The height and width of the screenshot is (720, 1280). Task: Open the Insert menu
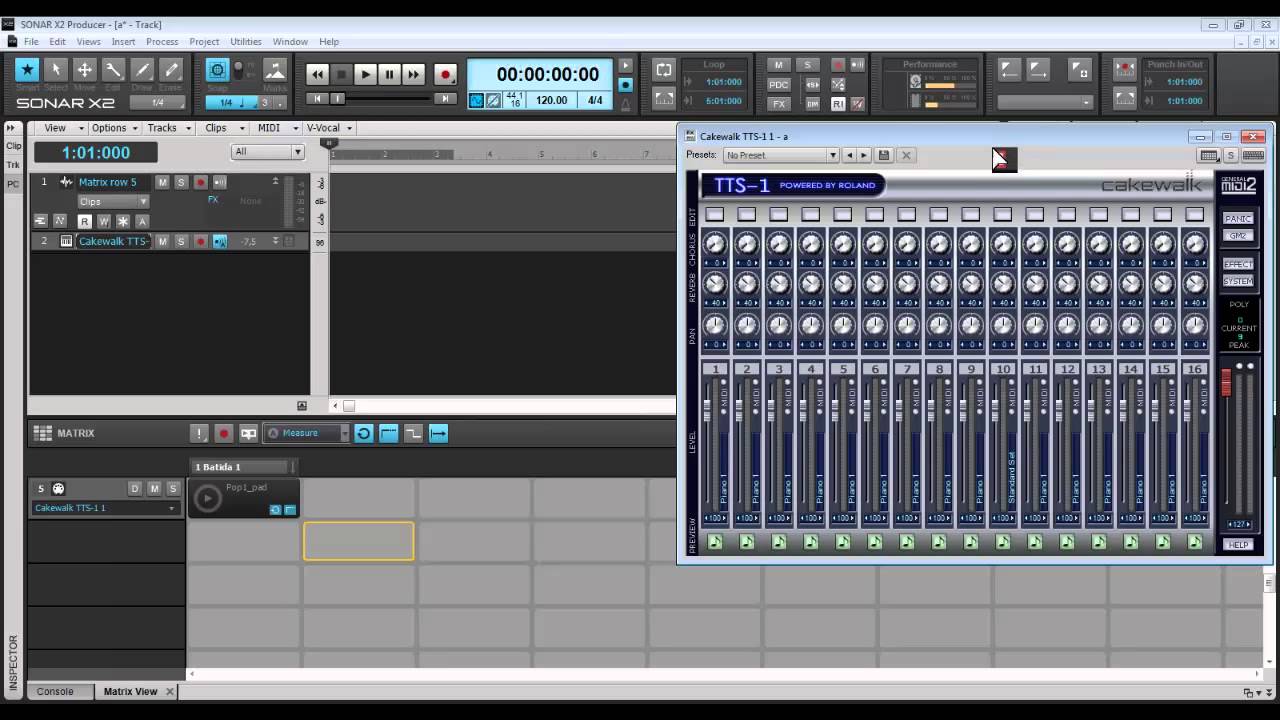[x=123, y=42]
